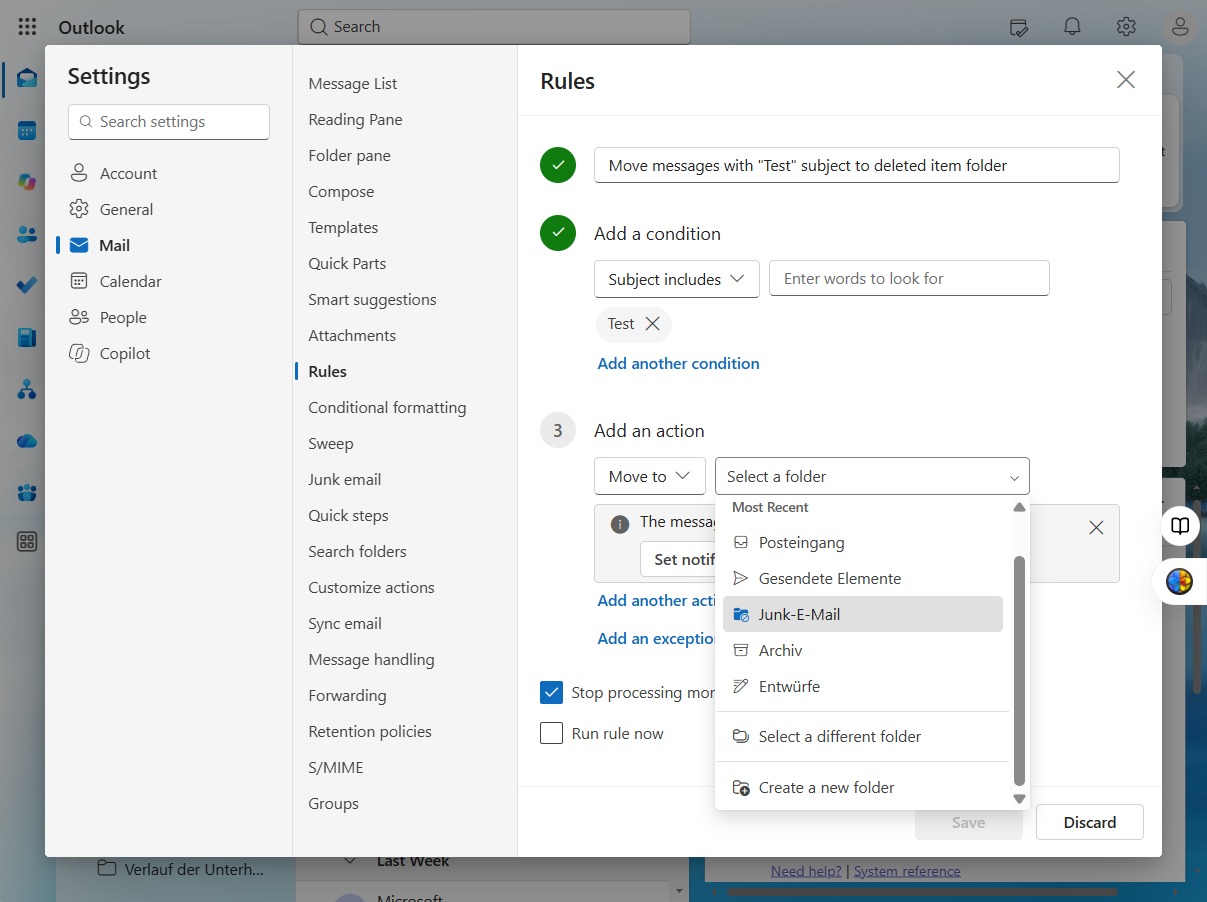Viewport: 1207px width, 902px height.
Task: Open the People app icon in rail
Action: [x=27, y=234]
